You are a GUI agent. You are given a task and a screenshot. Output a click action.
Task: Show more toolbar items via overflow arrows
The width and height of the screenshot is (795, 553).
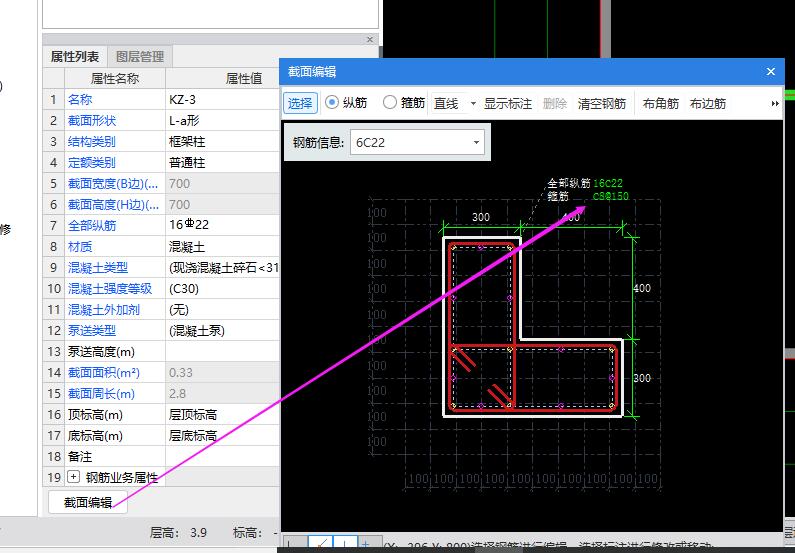(x=775, y=103)
